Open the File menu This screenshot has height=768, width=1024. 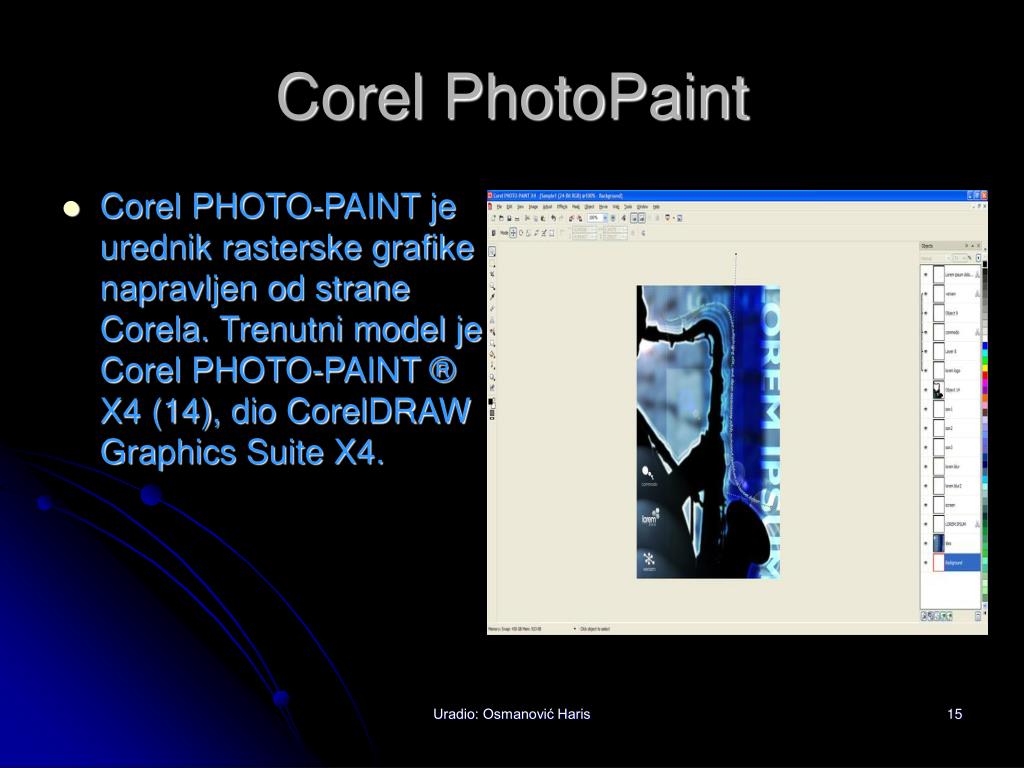(499, 206)
